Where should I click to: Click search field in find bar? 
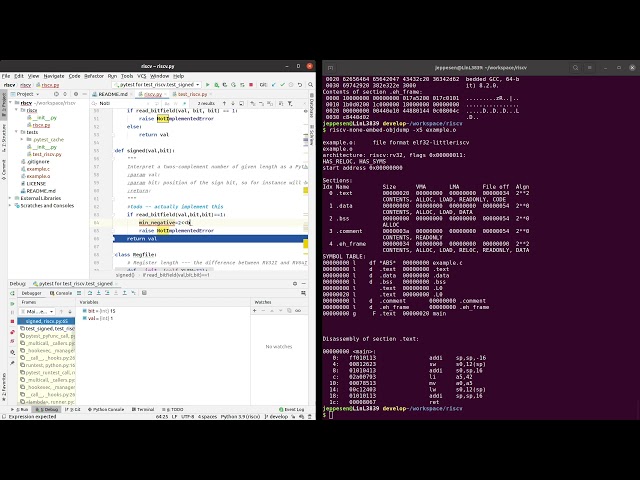[x=122, y=104]
